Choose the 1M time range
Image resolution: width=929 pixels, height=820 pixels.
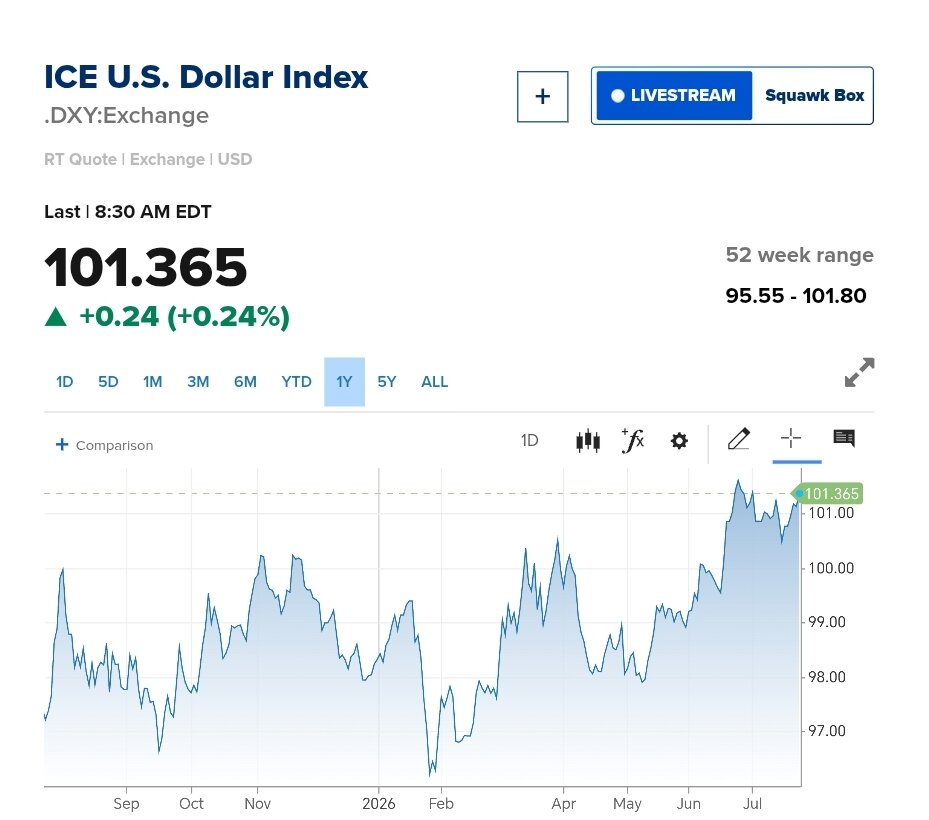click(152, 382)
